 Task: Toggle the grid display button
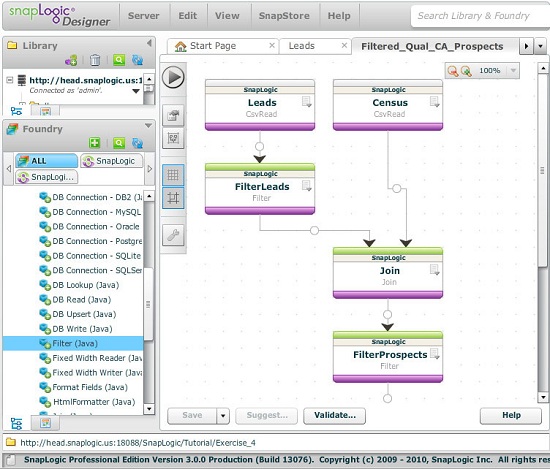(173, 175)
